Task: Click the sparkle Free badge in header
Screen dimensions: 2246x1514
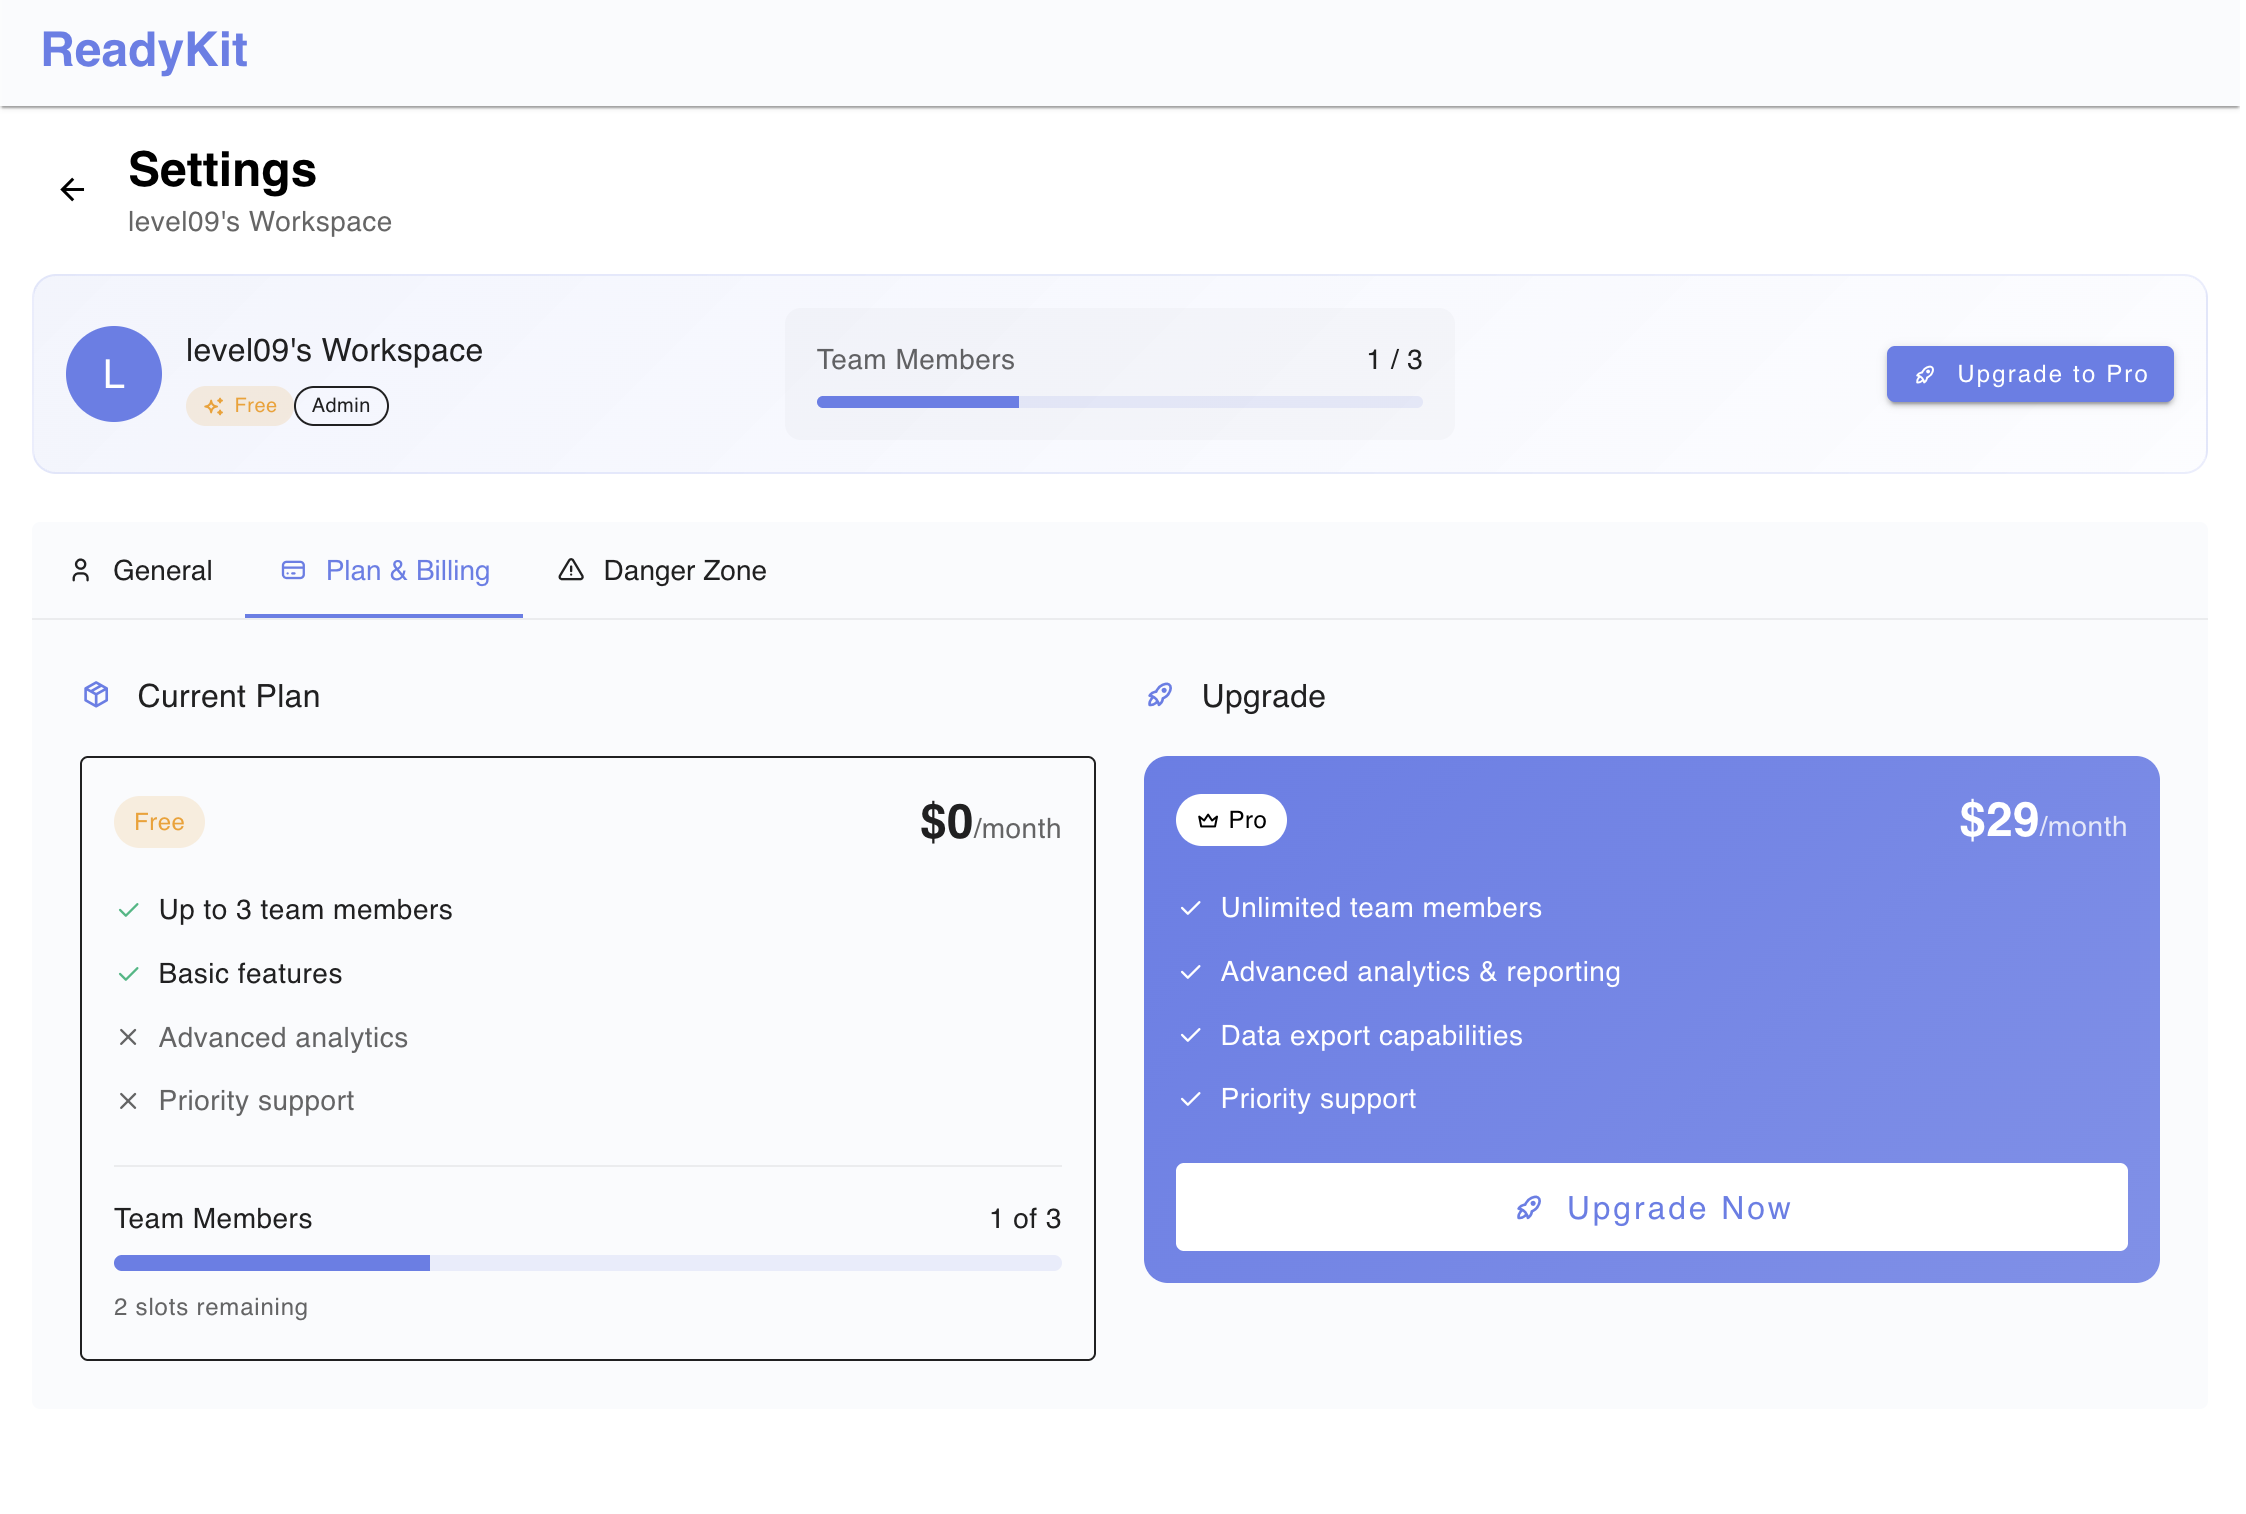Action: tap(240, 406)
